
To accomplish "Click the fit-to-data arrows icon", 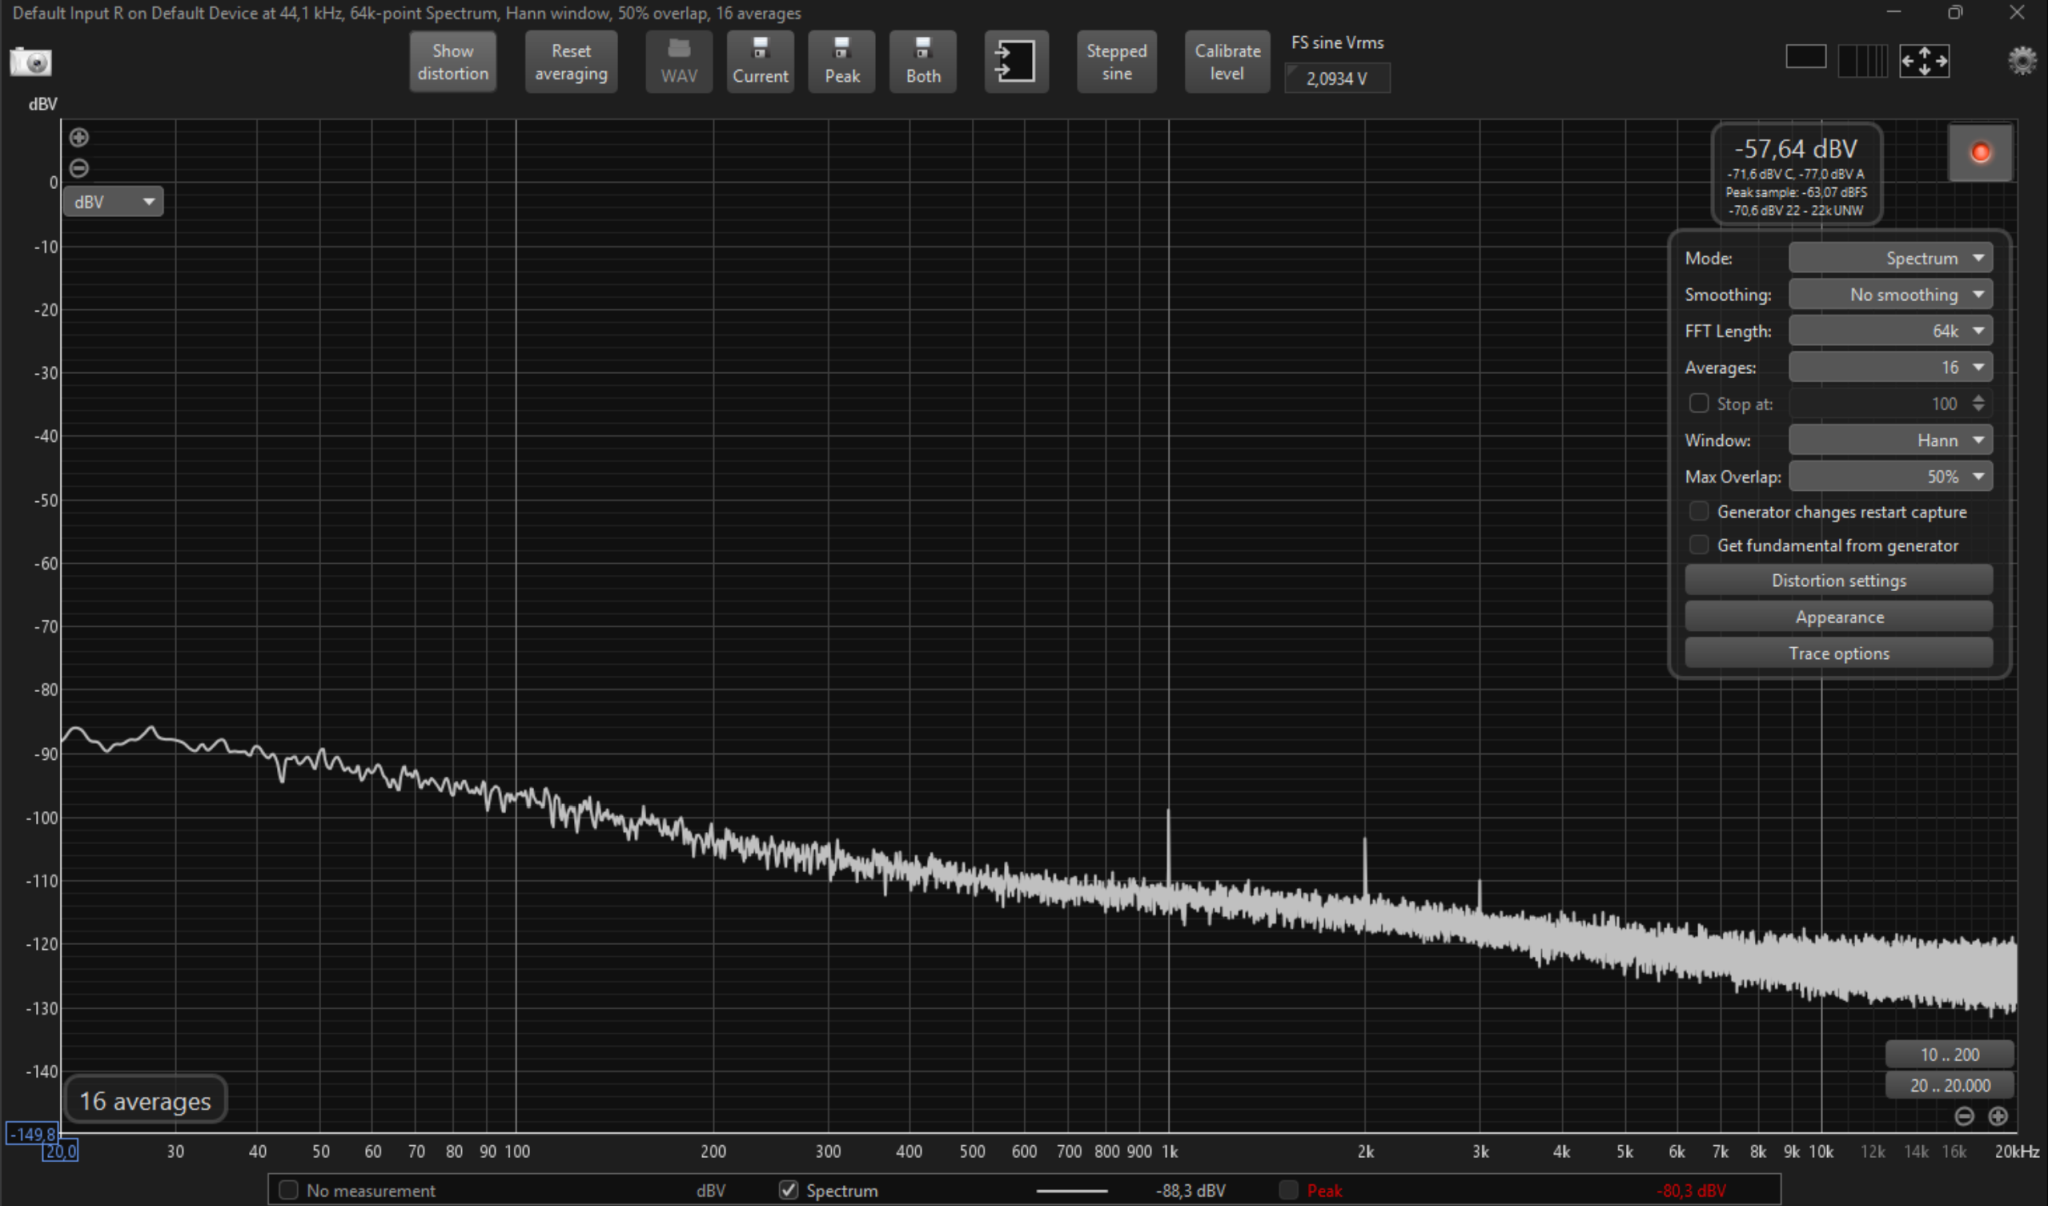I will coord(1925,61).
